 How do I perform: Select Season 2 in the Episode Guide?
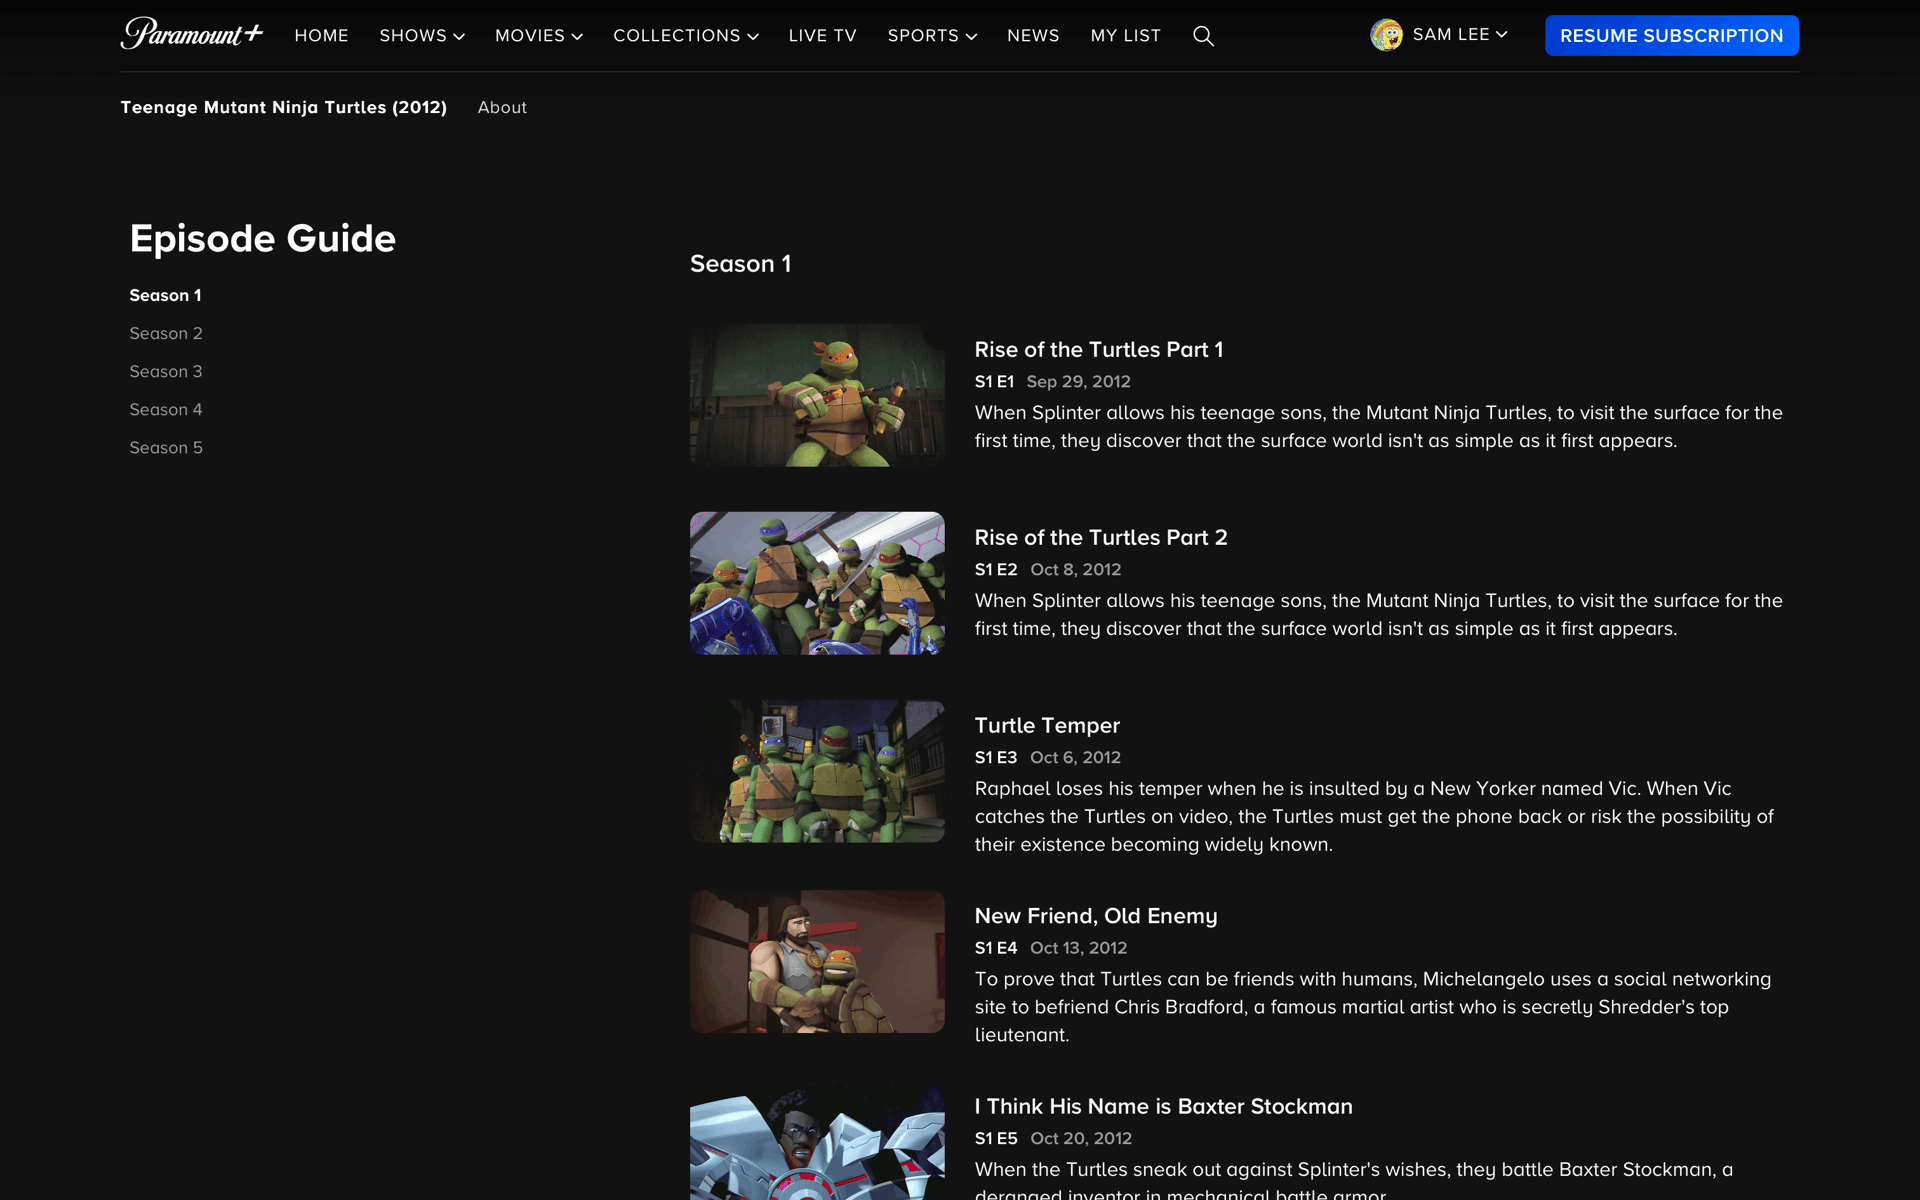(x=166, y=333)
